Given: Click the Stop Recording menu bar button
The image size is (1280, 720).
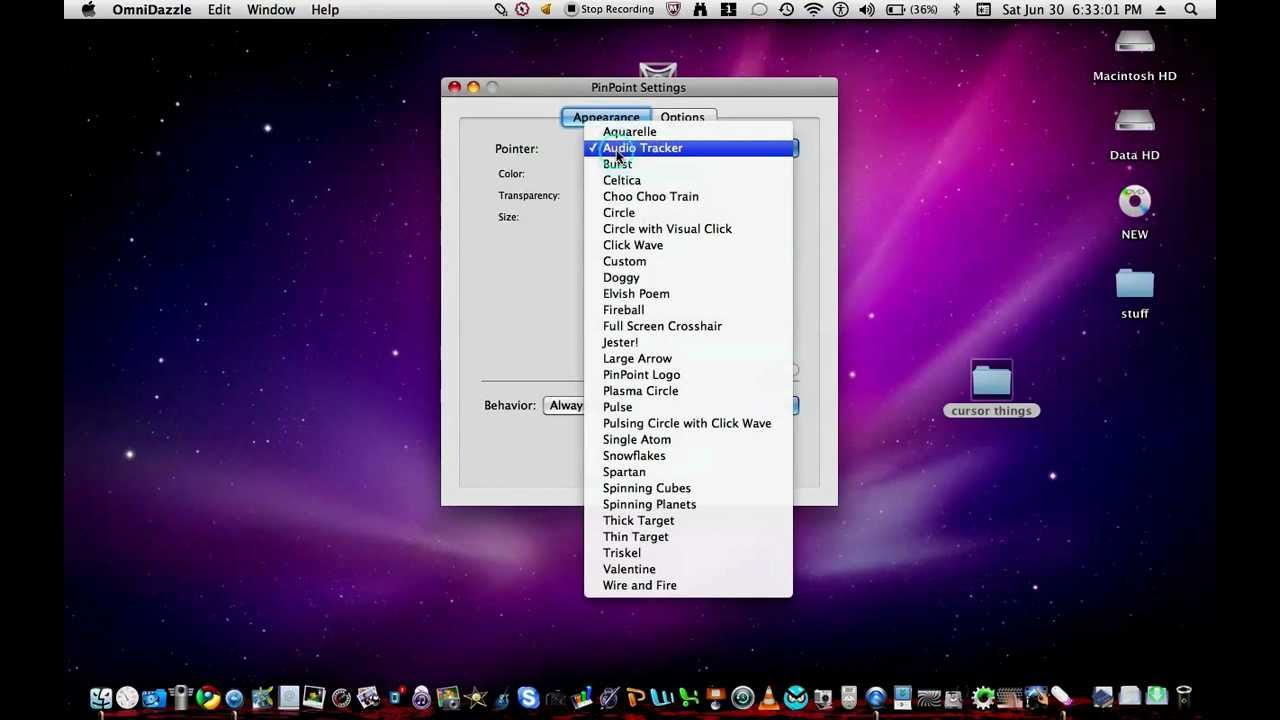Looking at the screenshot, I should click(x=610, y=9).
